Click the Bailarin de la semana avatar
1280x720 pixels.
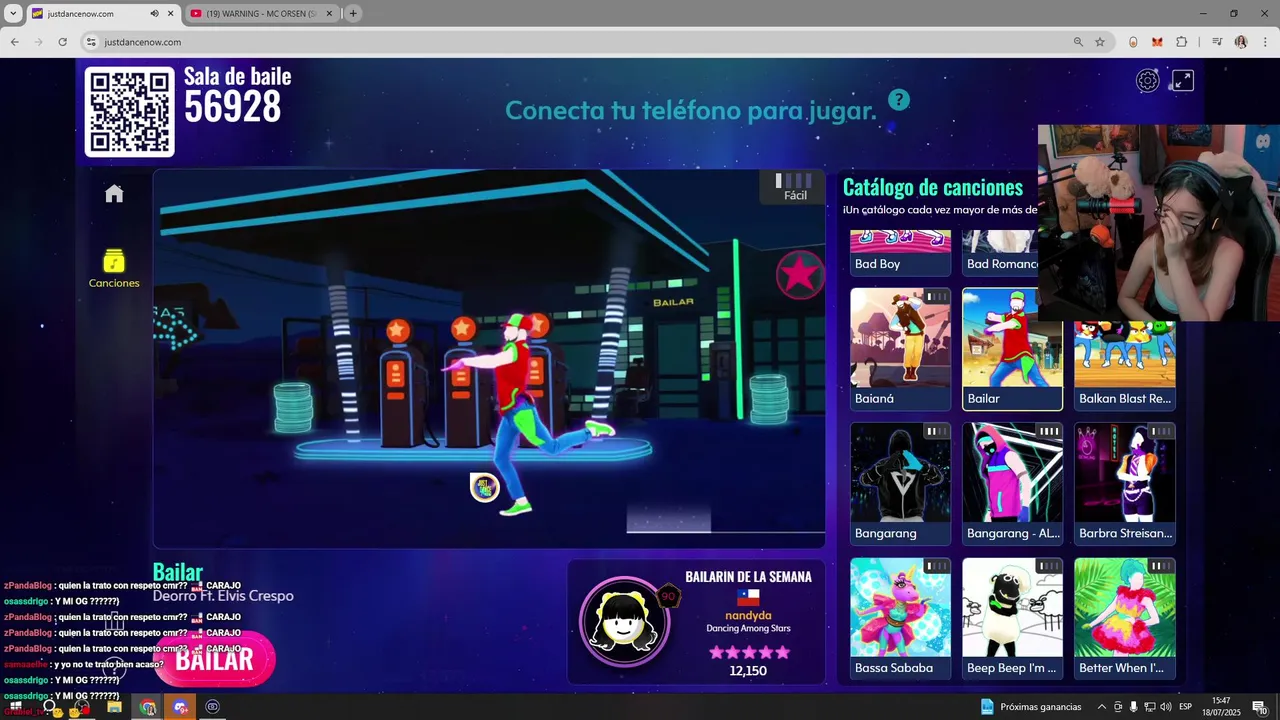[625, 621]
